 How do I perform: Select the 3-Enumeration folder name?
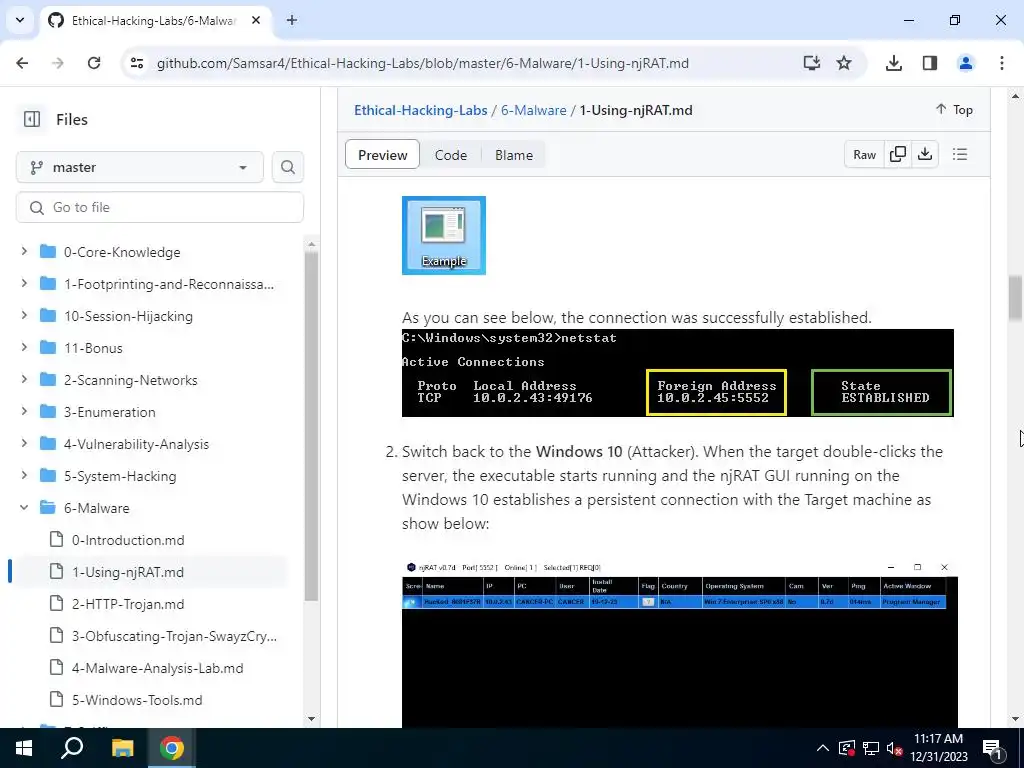pyautogui.click(x=110, y=412)
